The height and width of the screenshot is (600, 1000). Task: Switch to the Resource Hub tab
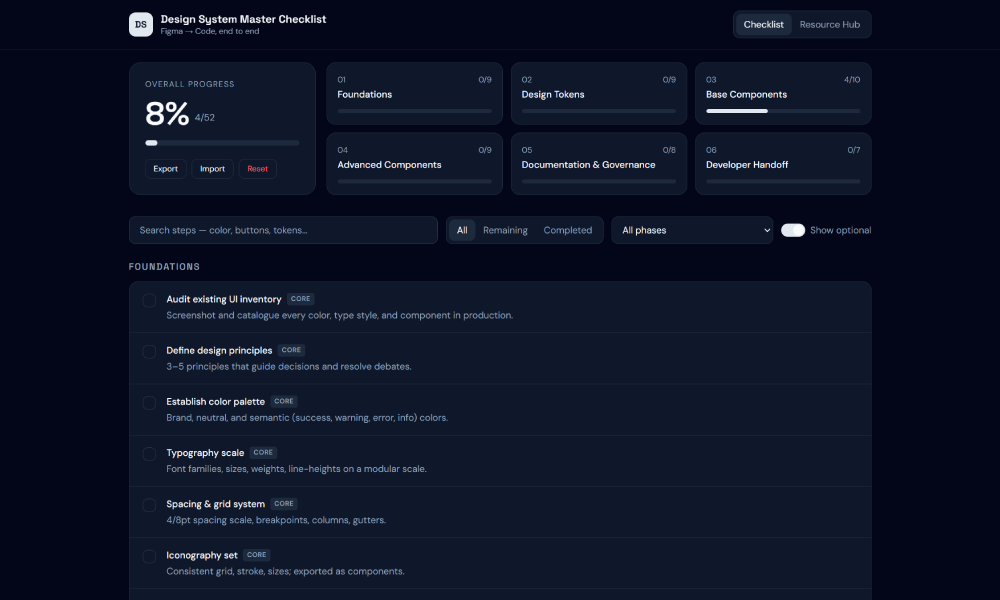(830, 24)
